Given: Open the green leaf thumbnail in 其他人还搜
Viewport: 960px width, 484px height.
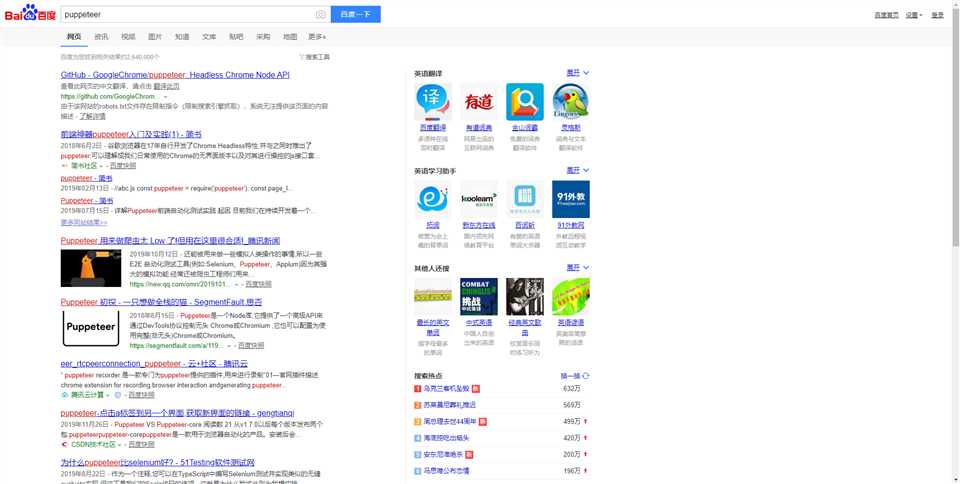Looking at the screenshot, I should (x=571, y=297).
